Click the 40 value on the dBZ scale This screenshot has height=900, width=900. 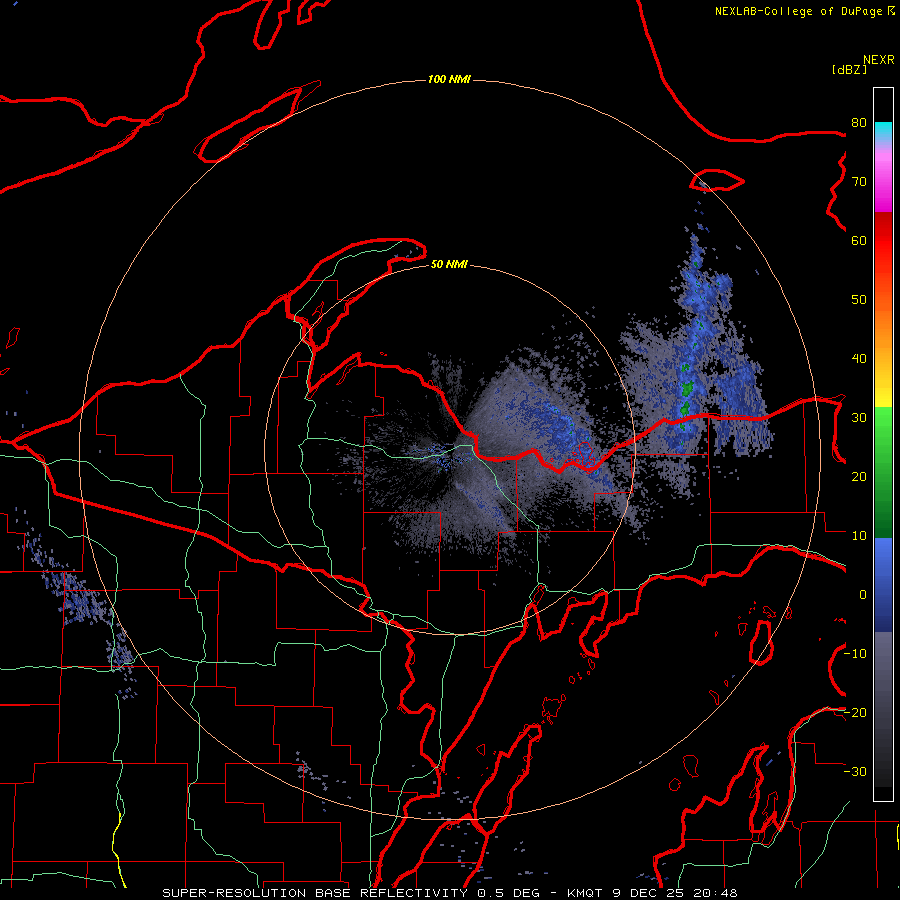pos(859,359)
